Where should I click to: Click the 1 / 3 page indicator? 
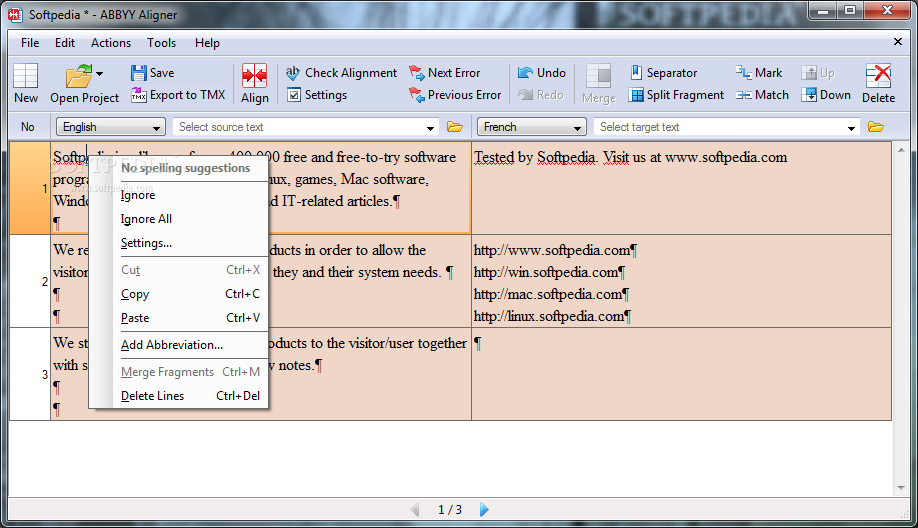[x=450, y=510]
